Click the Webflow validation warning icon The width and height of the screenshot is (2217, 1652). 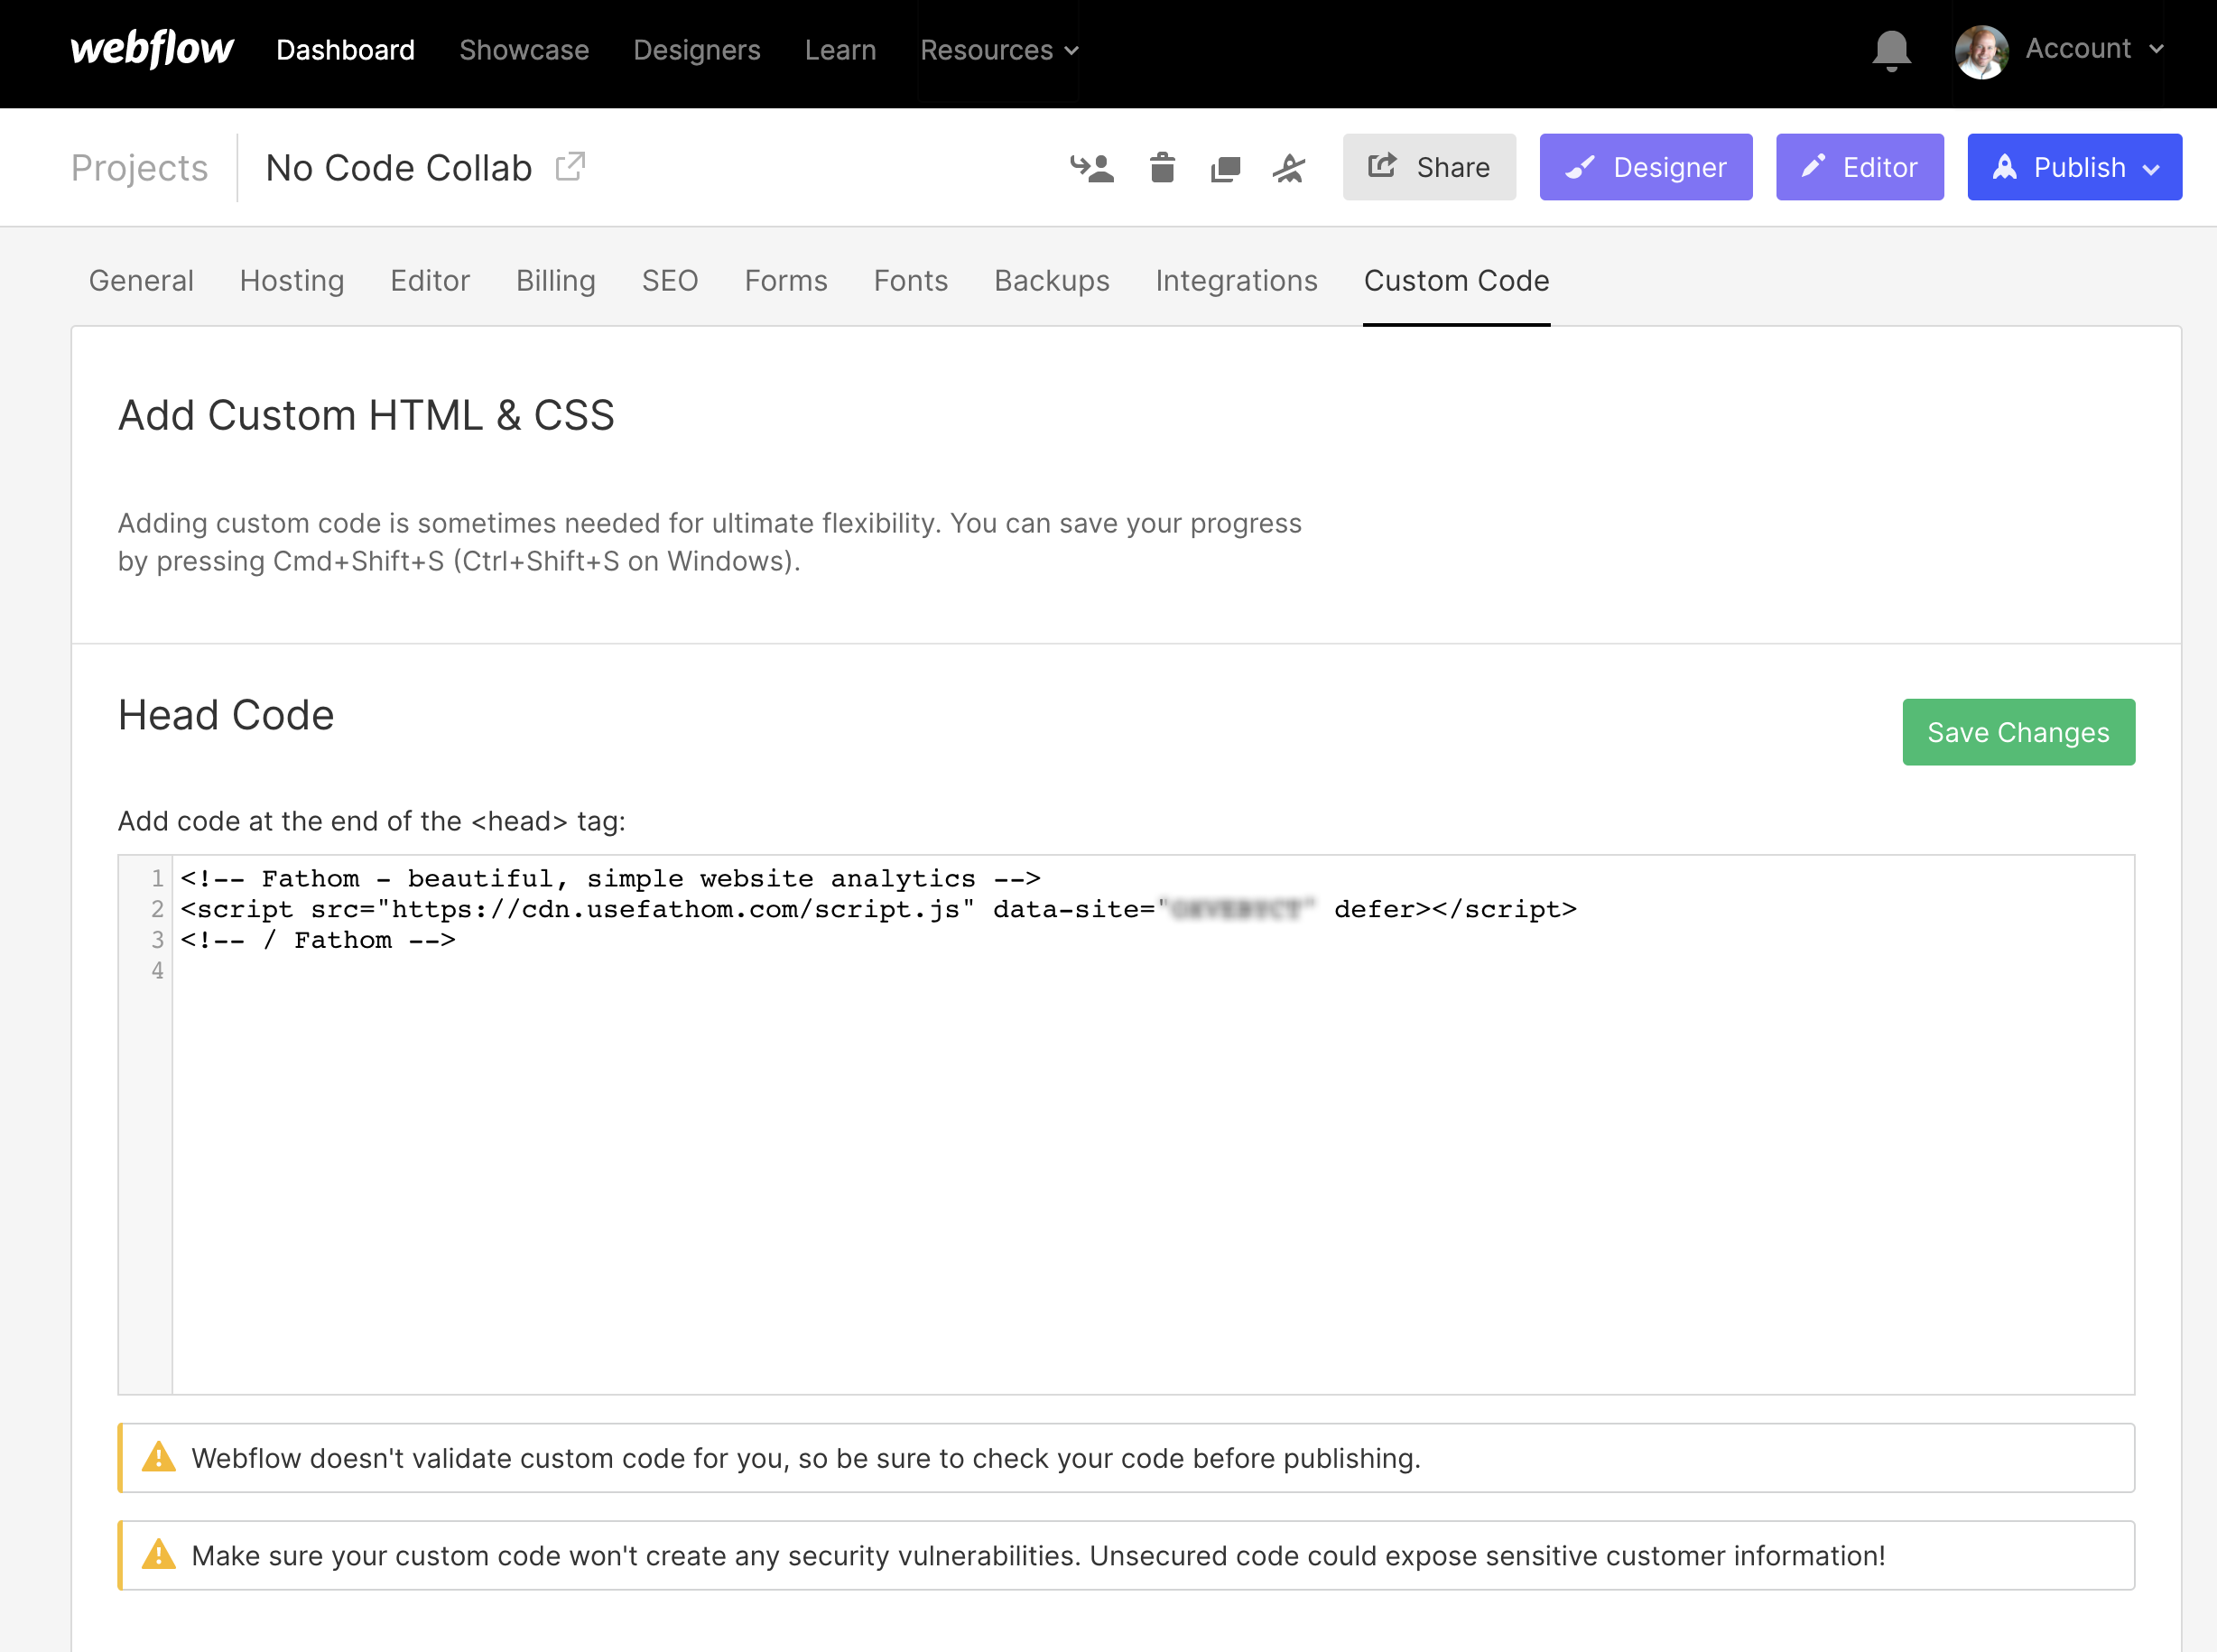(x=158, y=1457)
